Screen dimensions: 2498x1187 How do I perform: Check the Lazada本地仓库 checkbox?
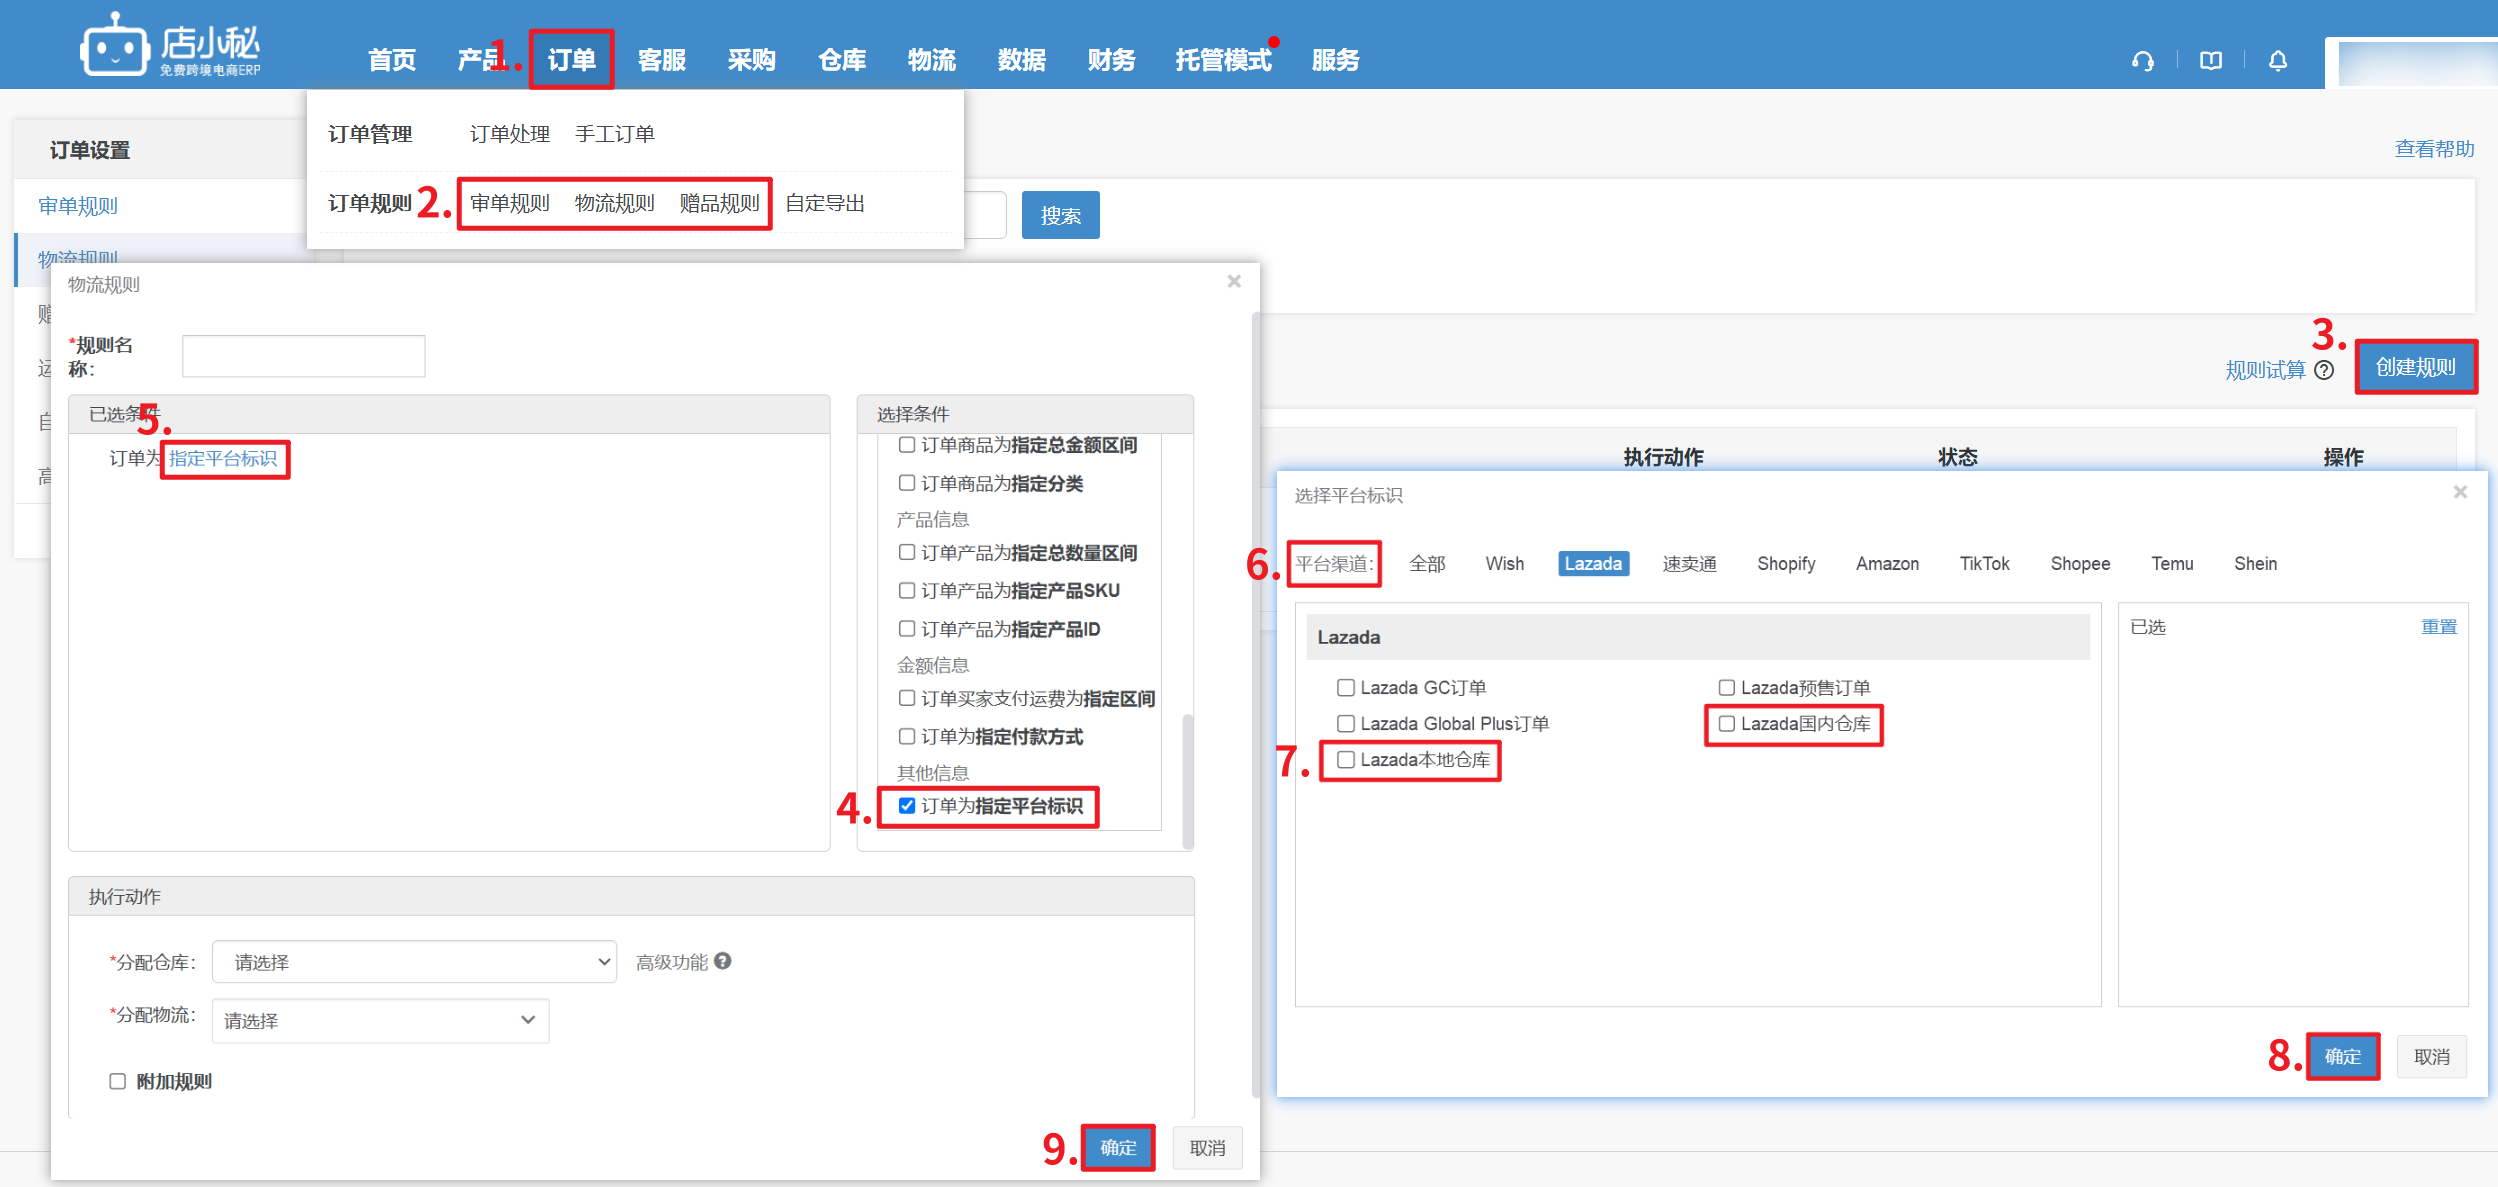click(x=1346, y=760)
